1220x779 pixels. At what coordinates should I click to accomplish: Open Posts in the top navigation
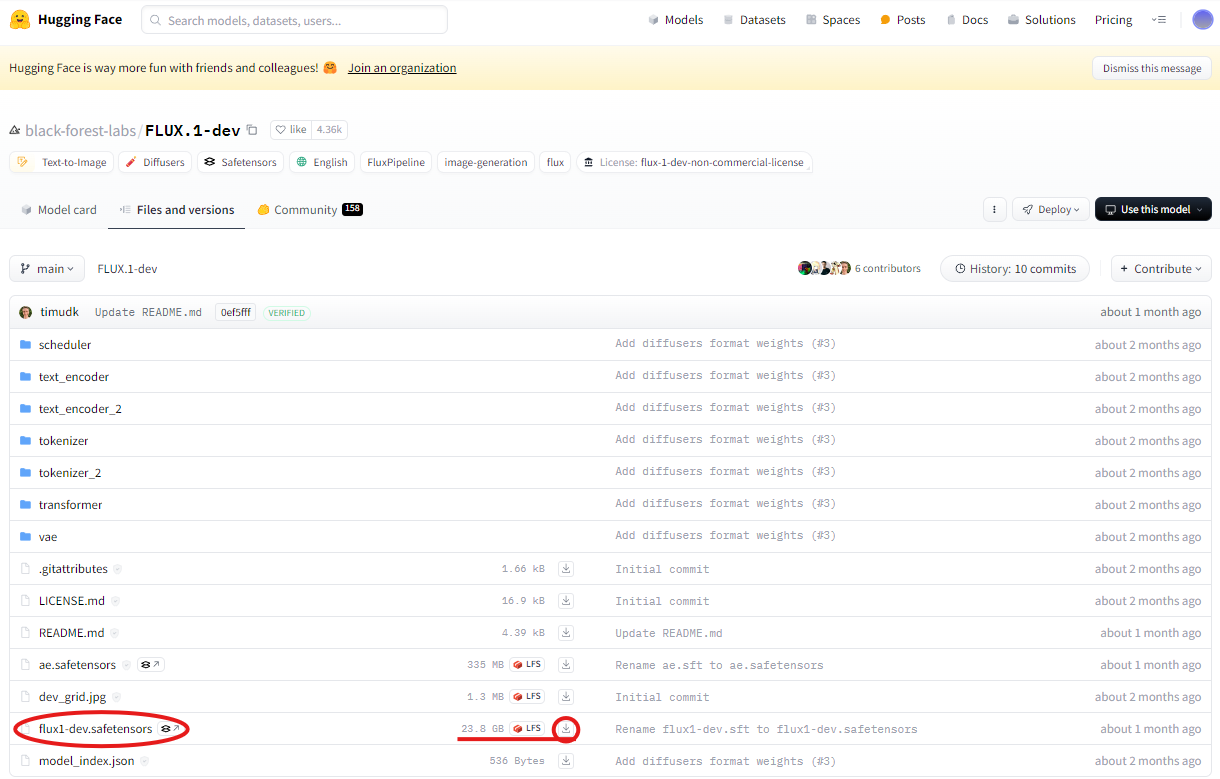903,20
